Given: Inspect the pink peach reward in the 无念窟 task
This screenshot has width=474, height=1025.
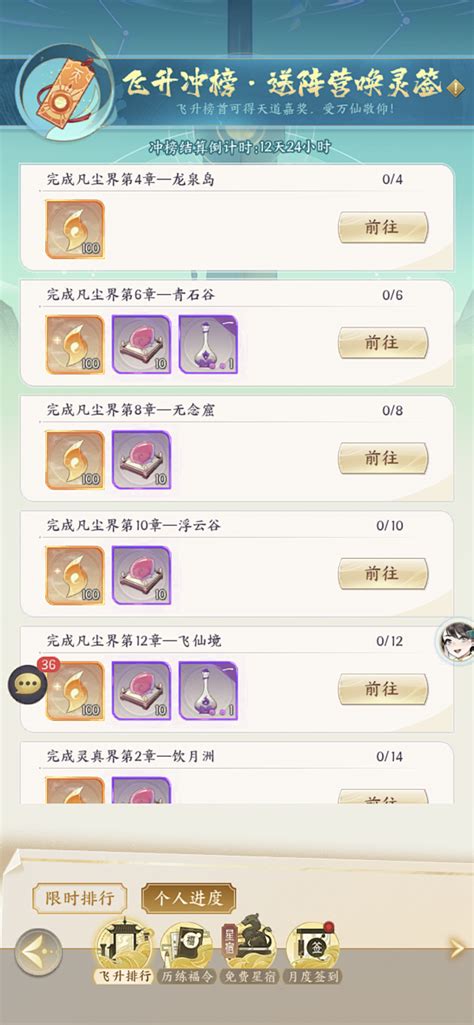Looking at the screenshot, I should pyautogui.click(x=141, y=460).
